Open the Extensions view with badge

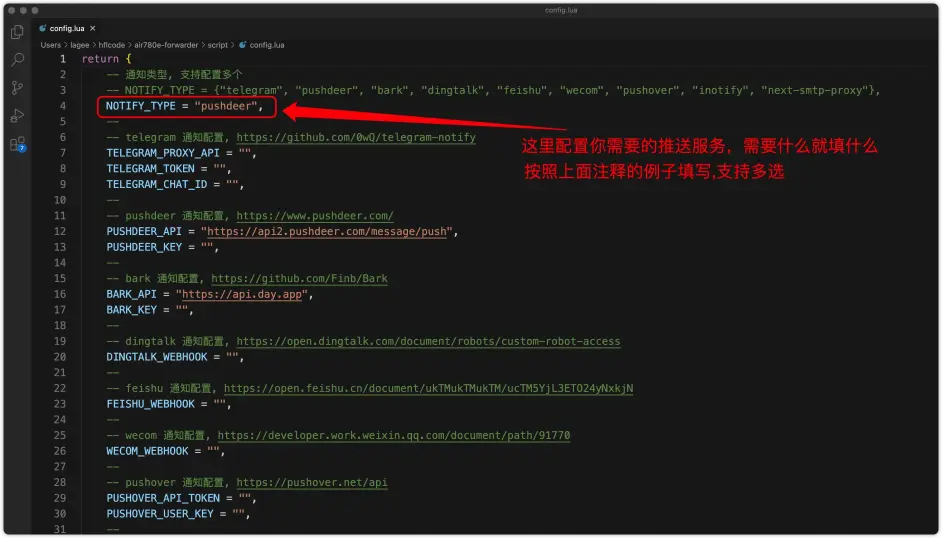click(x=18, y=144)
